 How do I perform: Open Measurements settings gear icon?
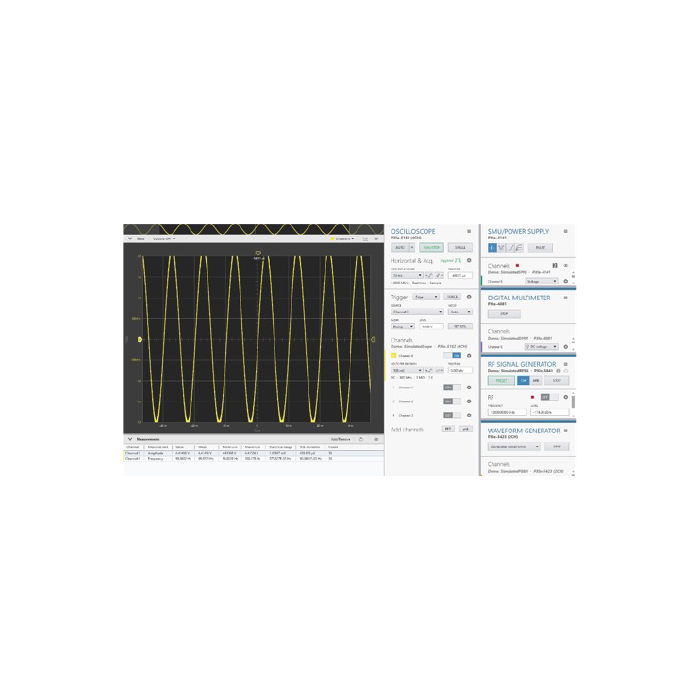pos(376,439)
